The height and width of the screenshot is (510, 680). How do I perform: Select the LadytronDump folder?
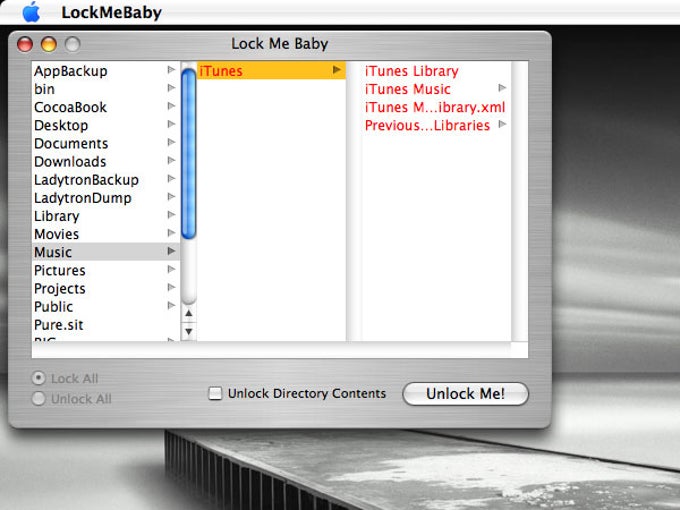pyautogui.click(x=106, y=198)
